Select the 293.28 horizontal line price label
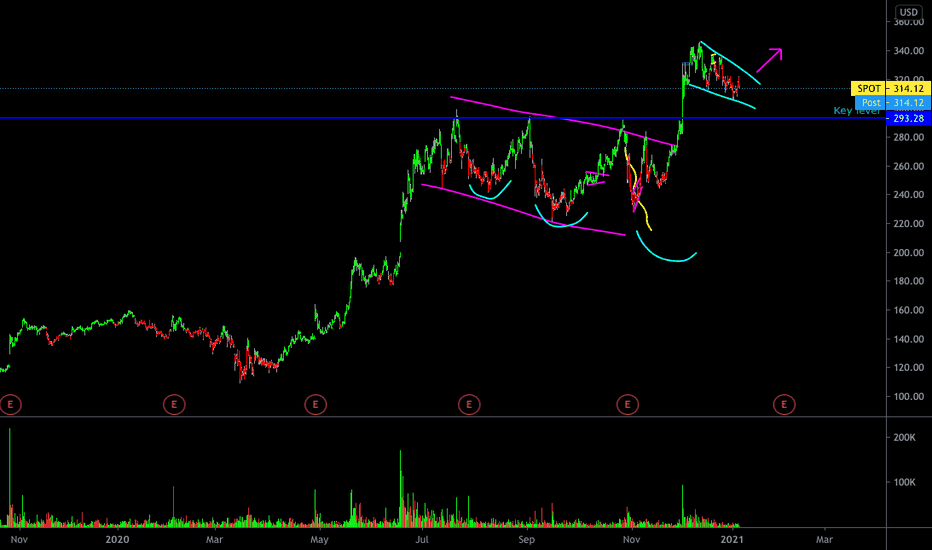This screenshot has height=550, width=932. 908,118
